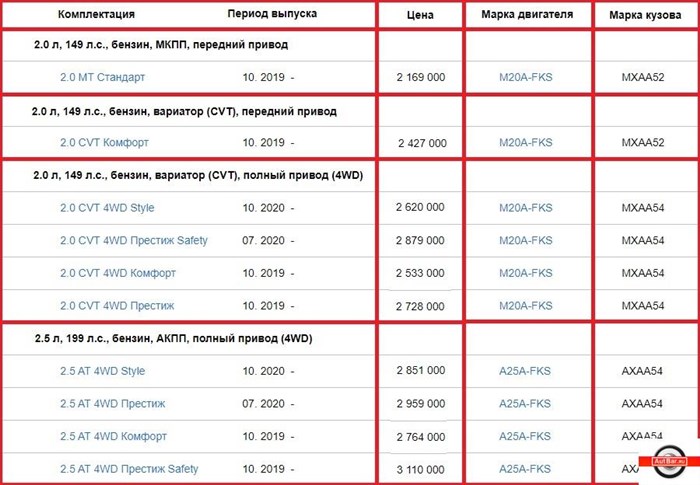Open the 2.0 MT Стандарт trim link
700x485 pixels.
pos(102,77)
